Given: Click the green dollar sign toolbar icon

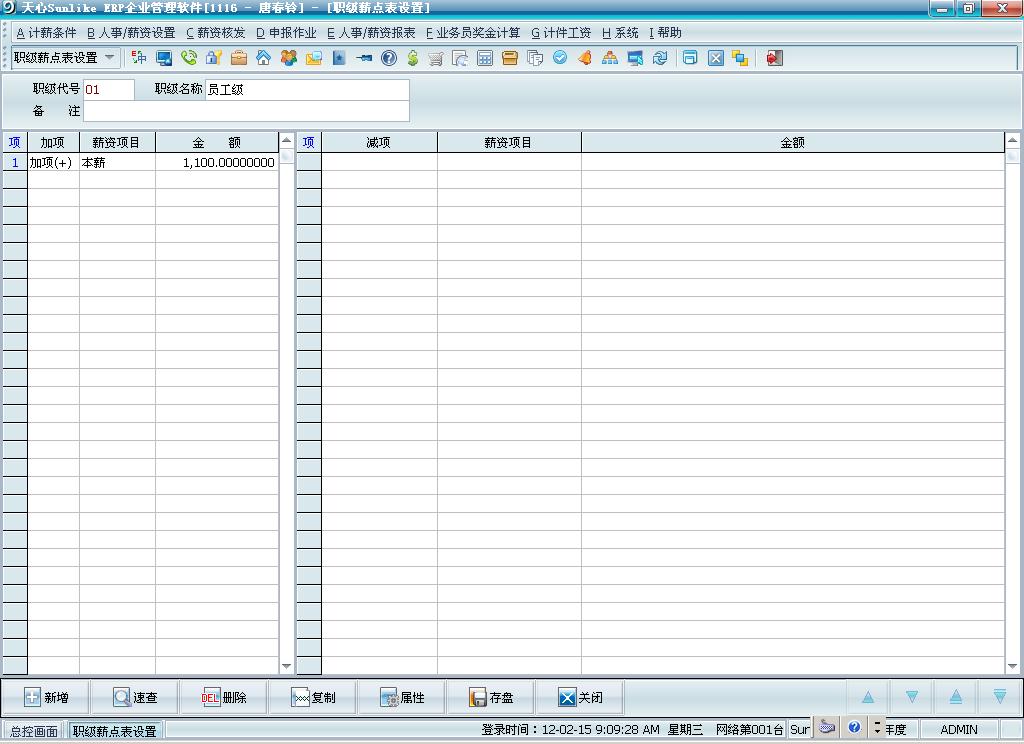Looking at the screenshot, I should [412, 58].
